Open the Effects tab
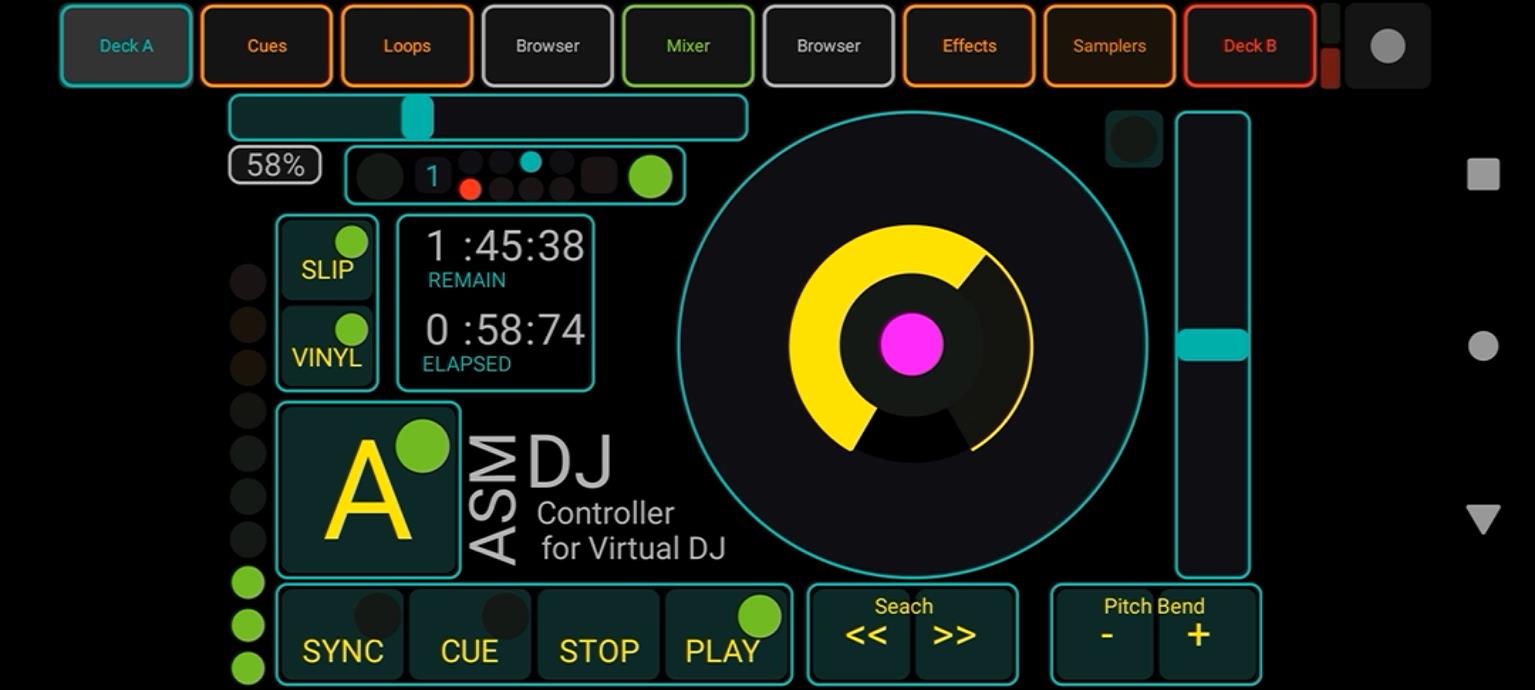The image size is (1535, 690). coord(967,45)
